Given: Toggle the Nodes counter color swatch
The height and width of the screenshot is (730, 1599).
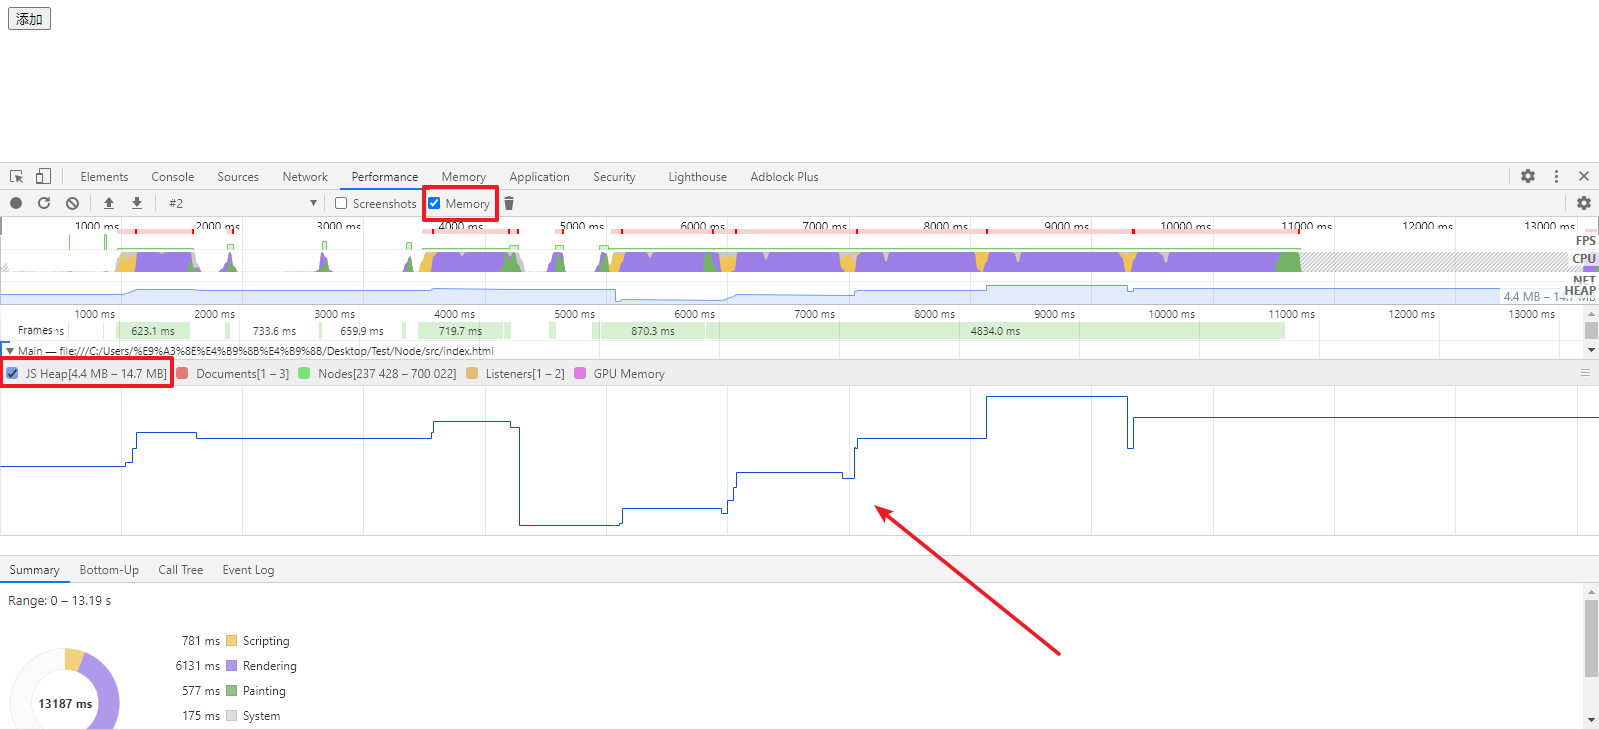Looking at the screenshot, I should coord(304,373).
